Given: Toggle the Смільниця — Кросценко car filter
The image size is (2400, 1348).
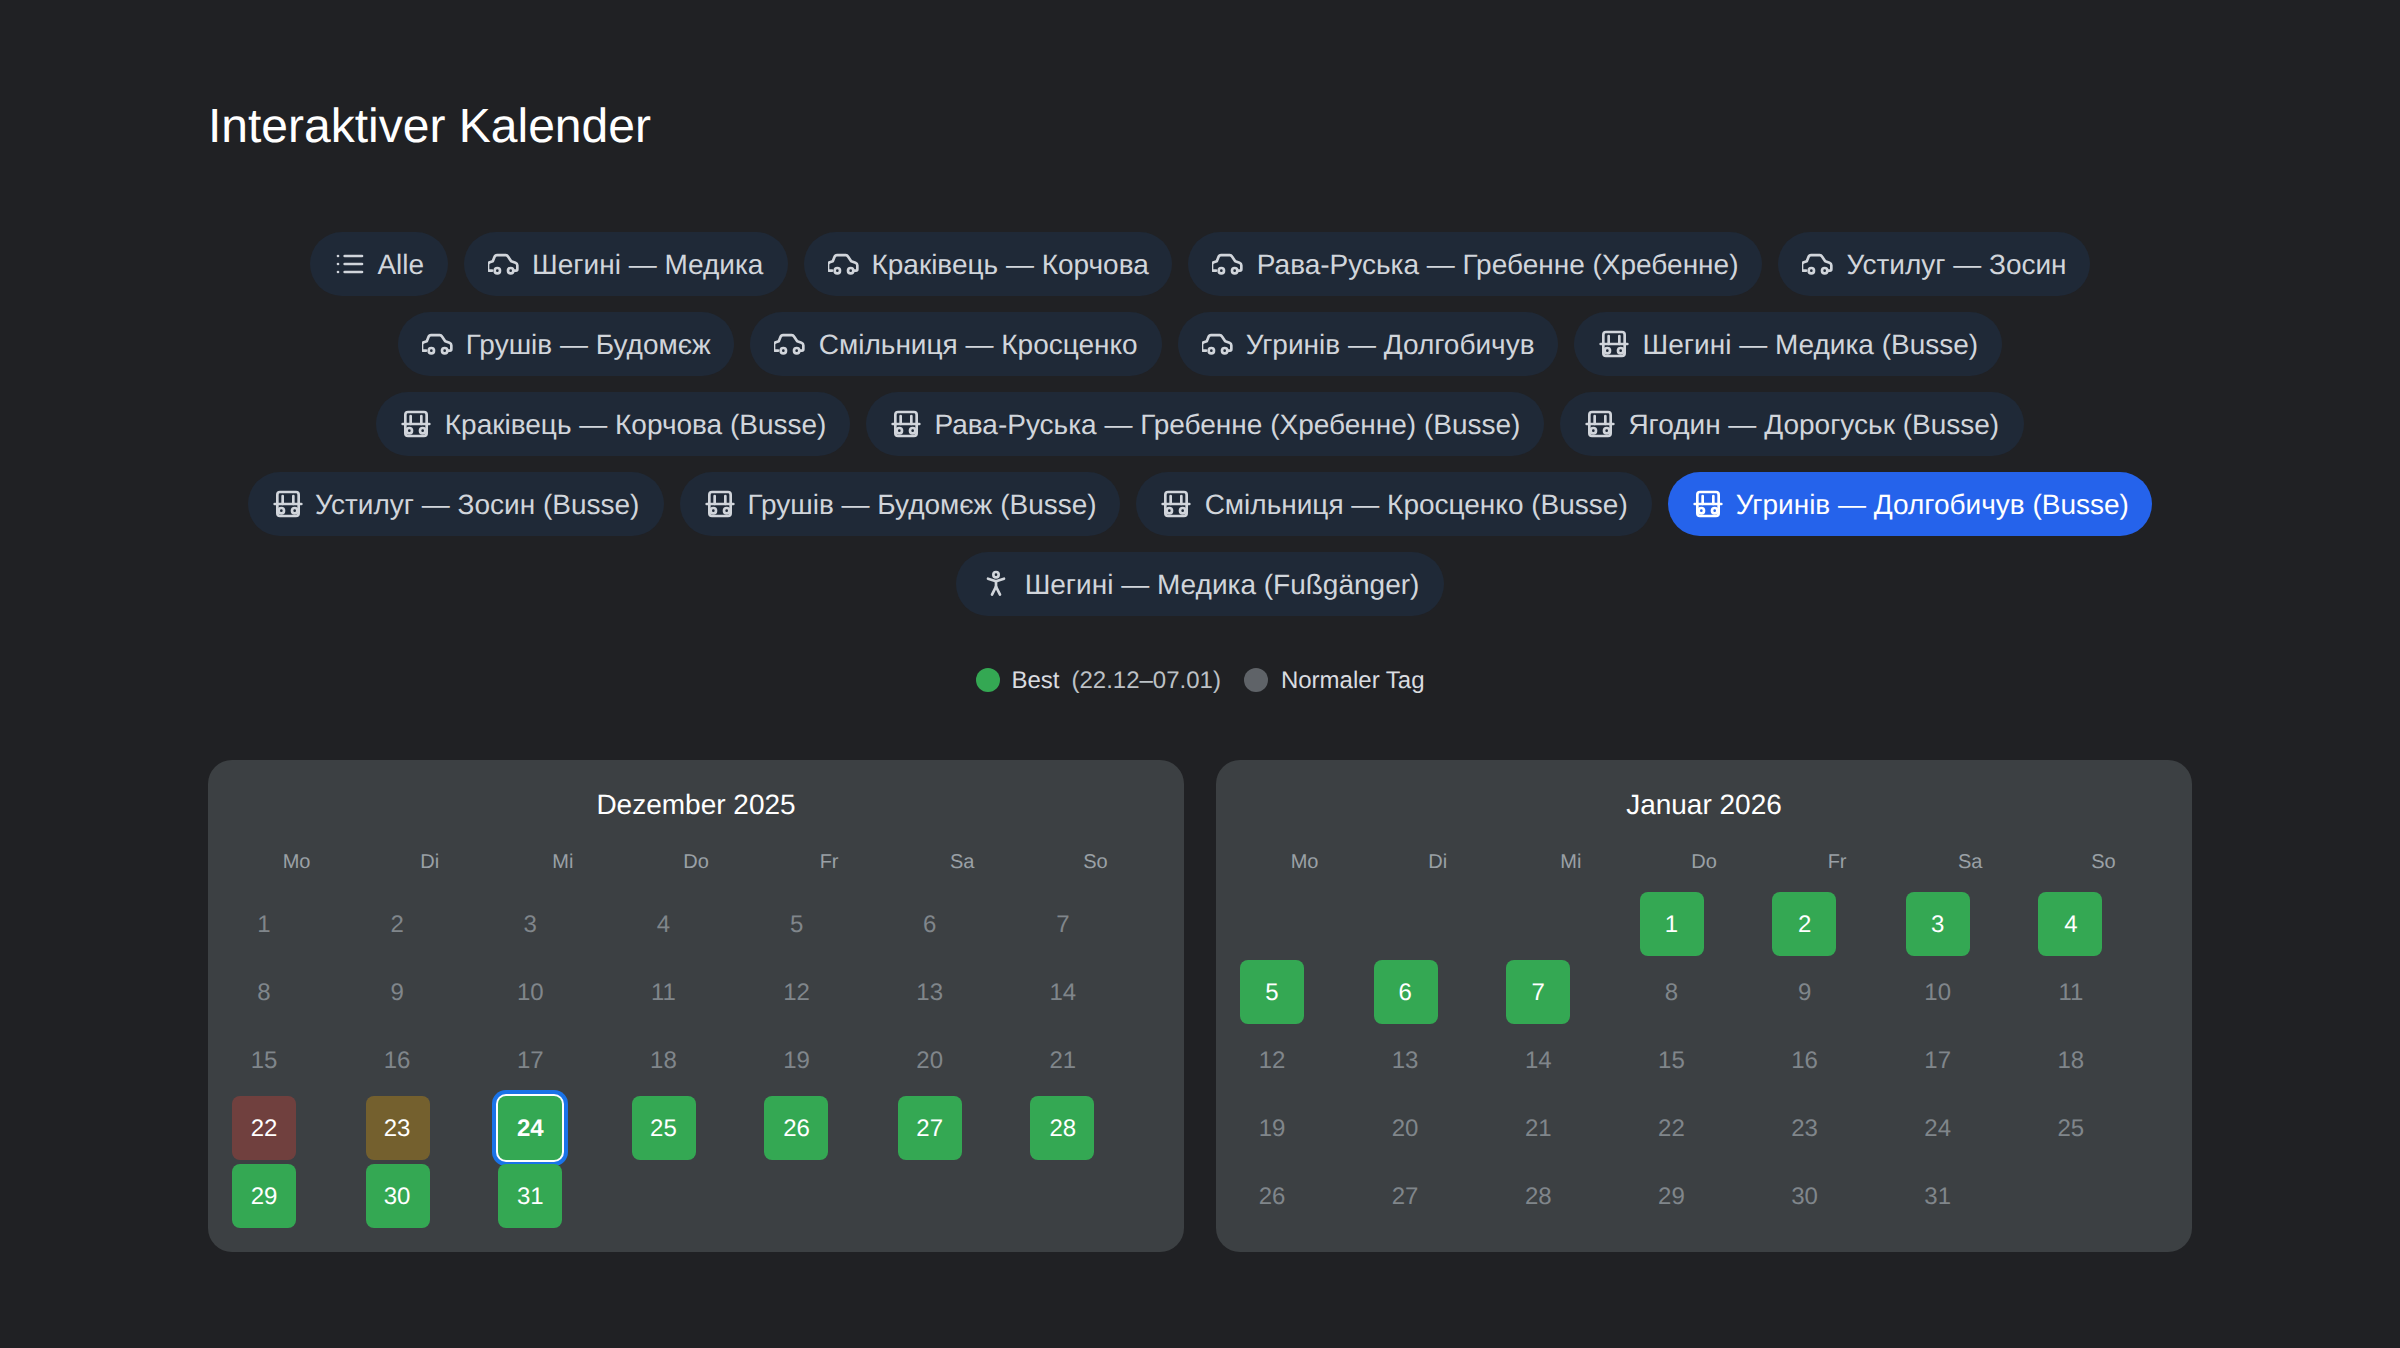Looking at the screenshot, I should click(x=955, y=344).
